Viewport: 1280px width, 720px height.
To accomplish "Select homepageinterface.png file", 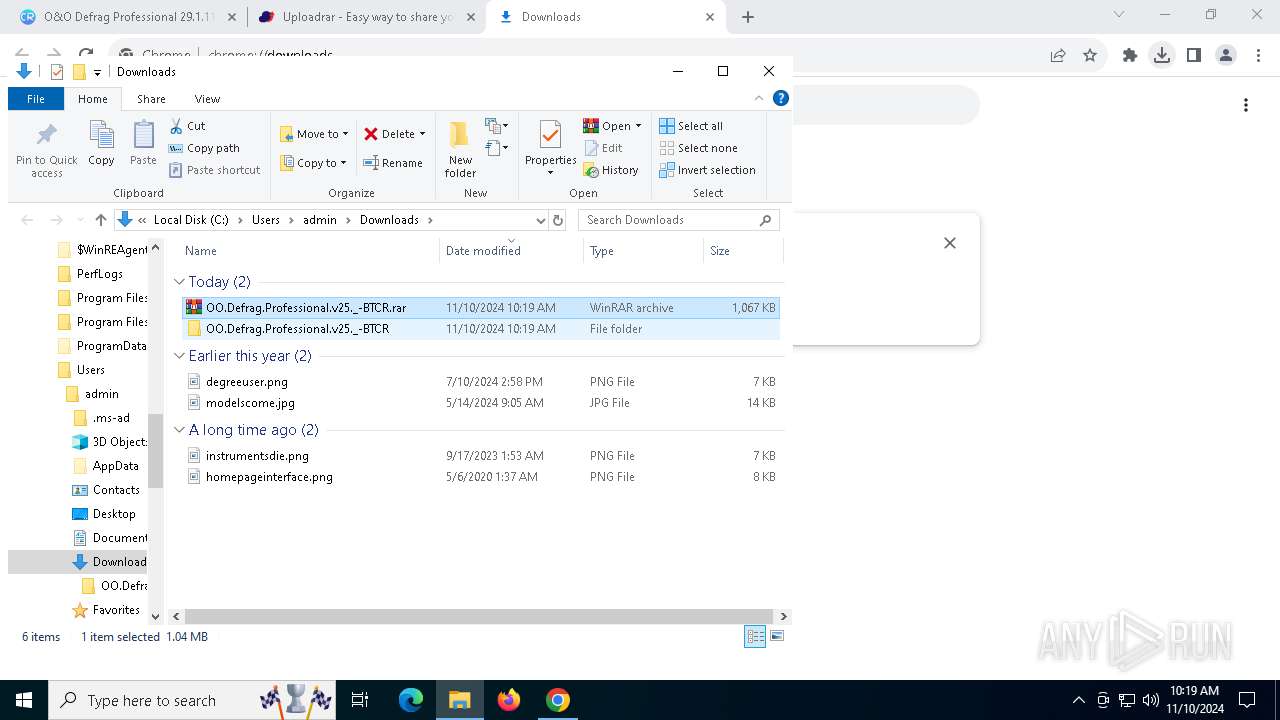I will tap(481, 477).
